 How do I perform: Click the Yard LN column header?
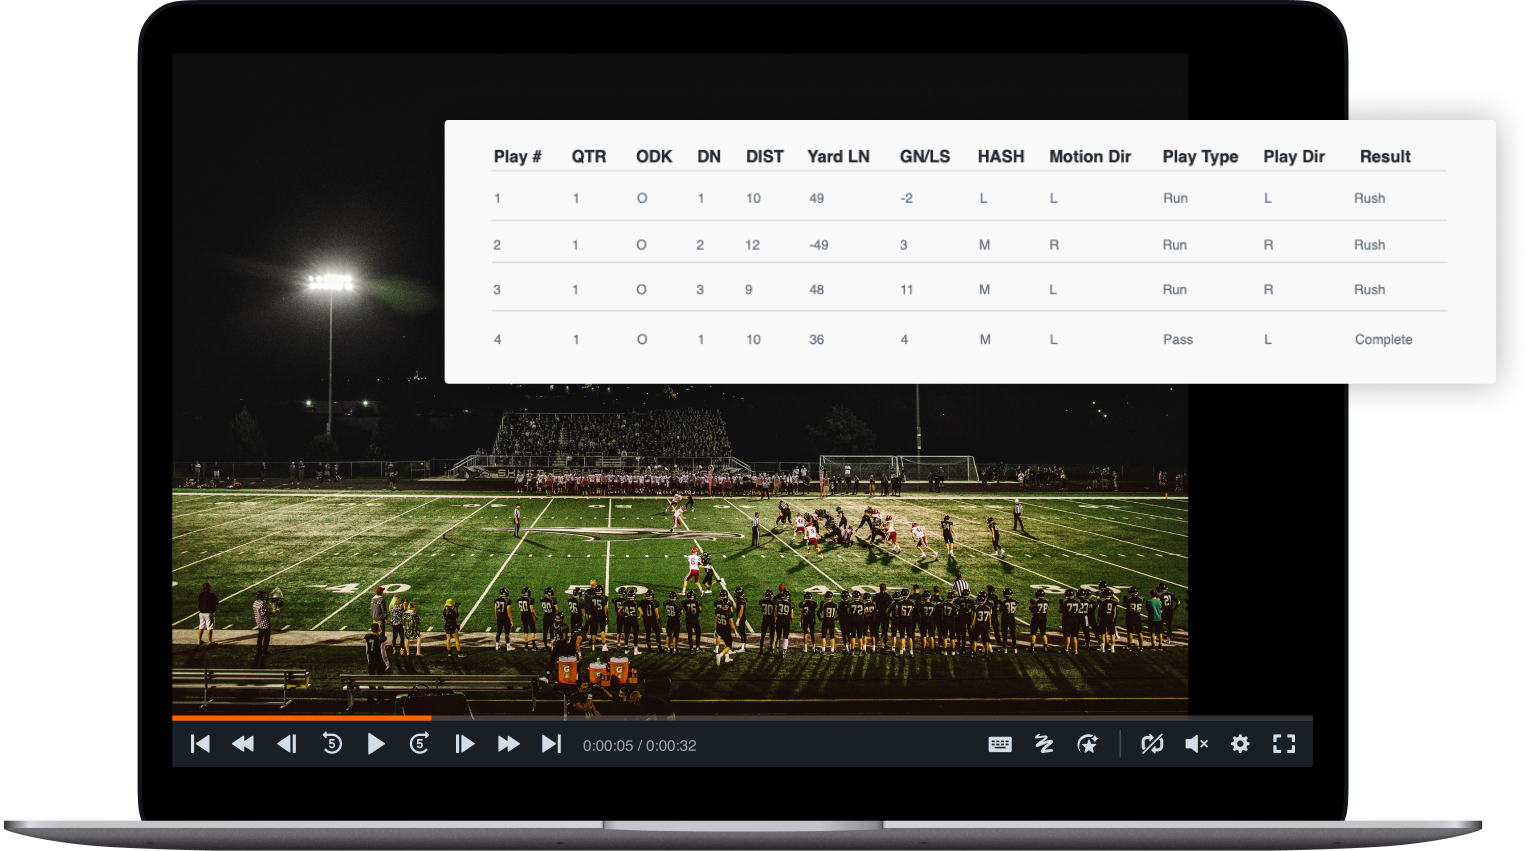tap(838, 157)
